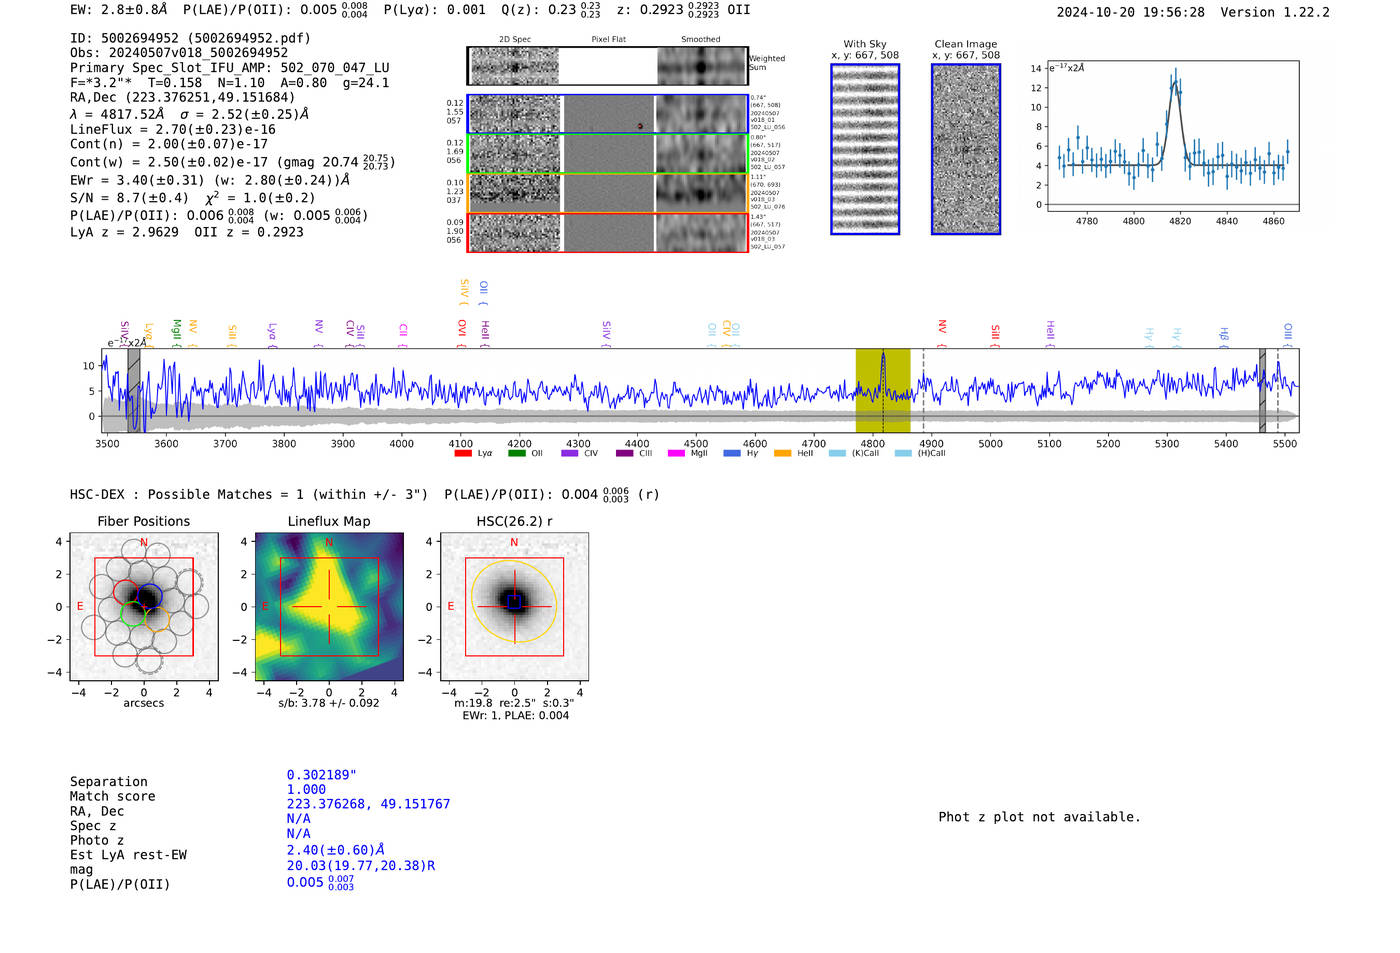Click the hatched gray band near 5460 Å

coord(1262,391)
